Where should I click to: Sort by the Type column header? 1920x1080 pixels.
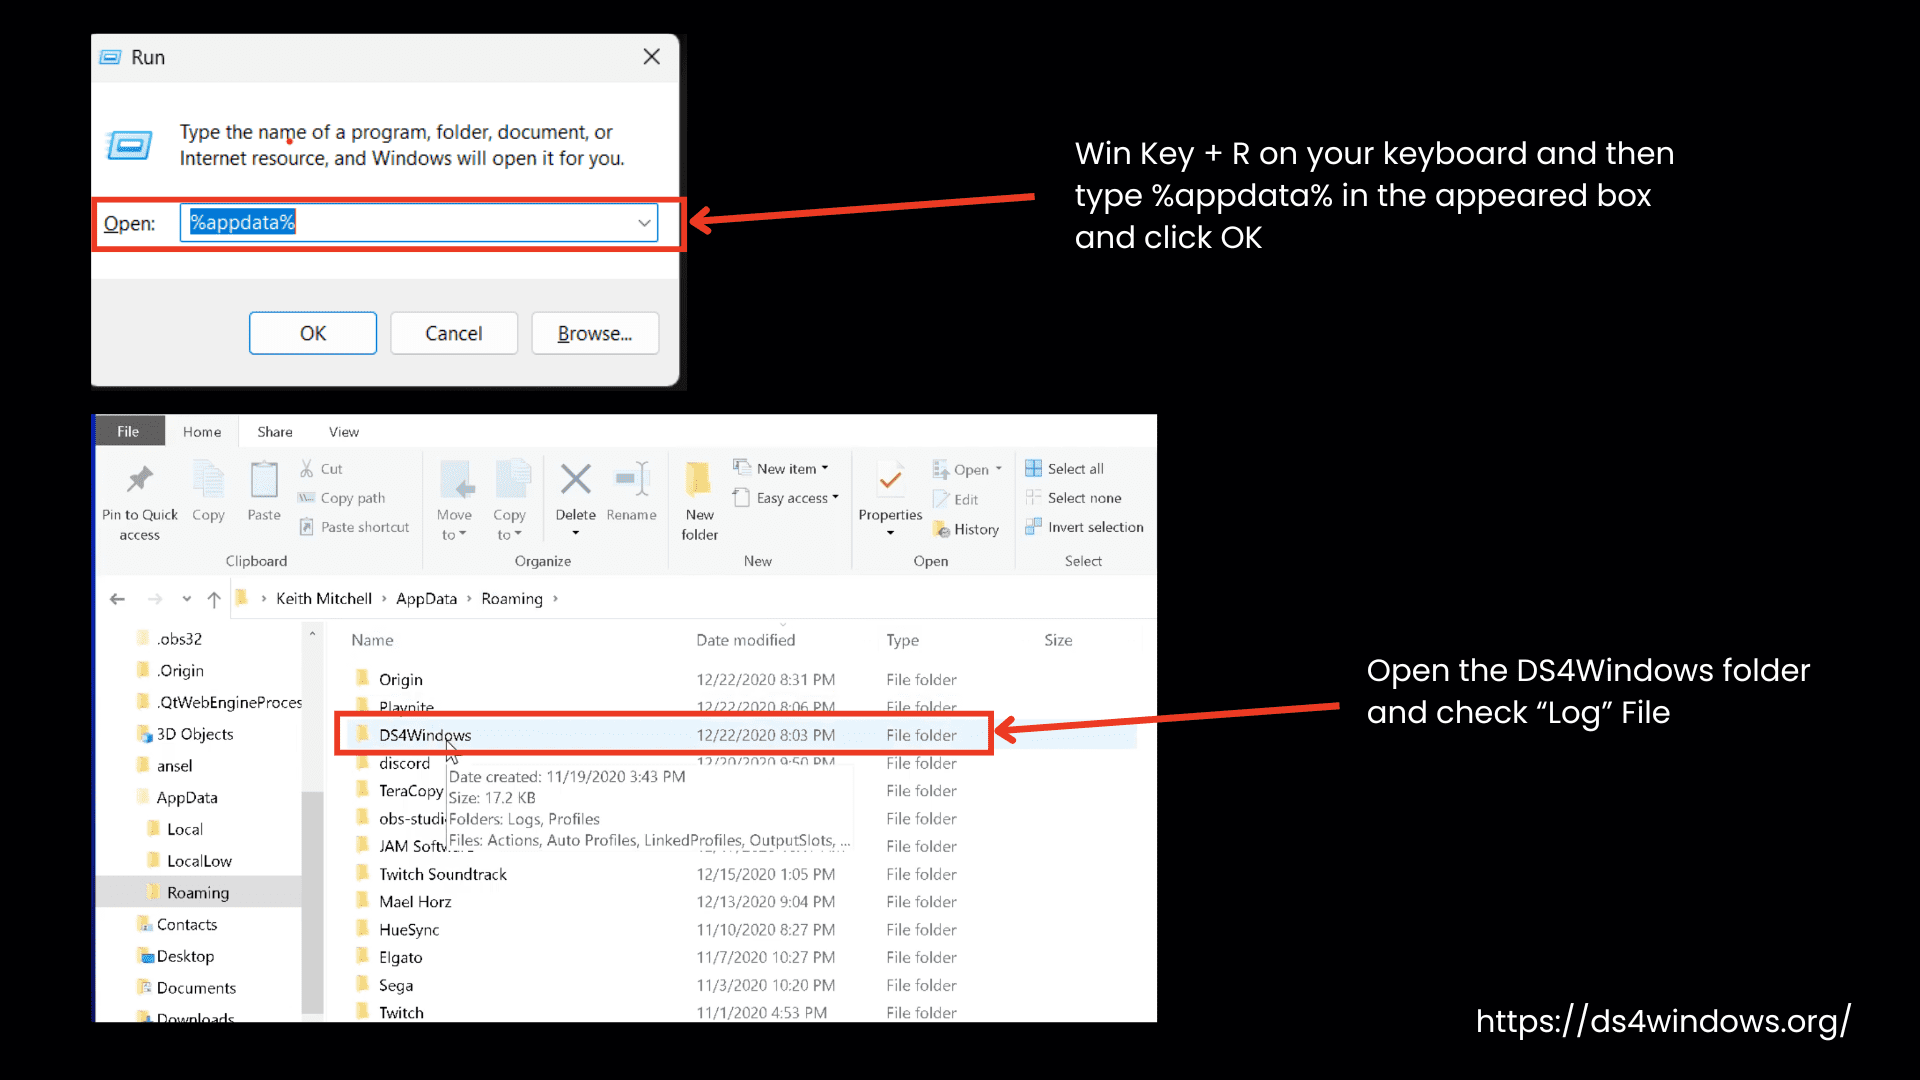[902, 640]
